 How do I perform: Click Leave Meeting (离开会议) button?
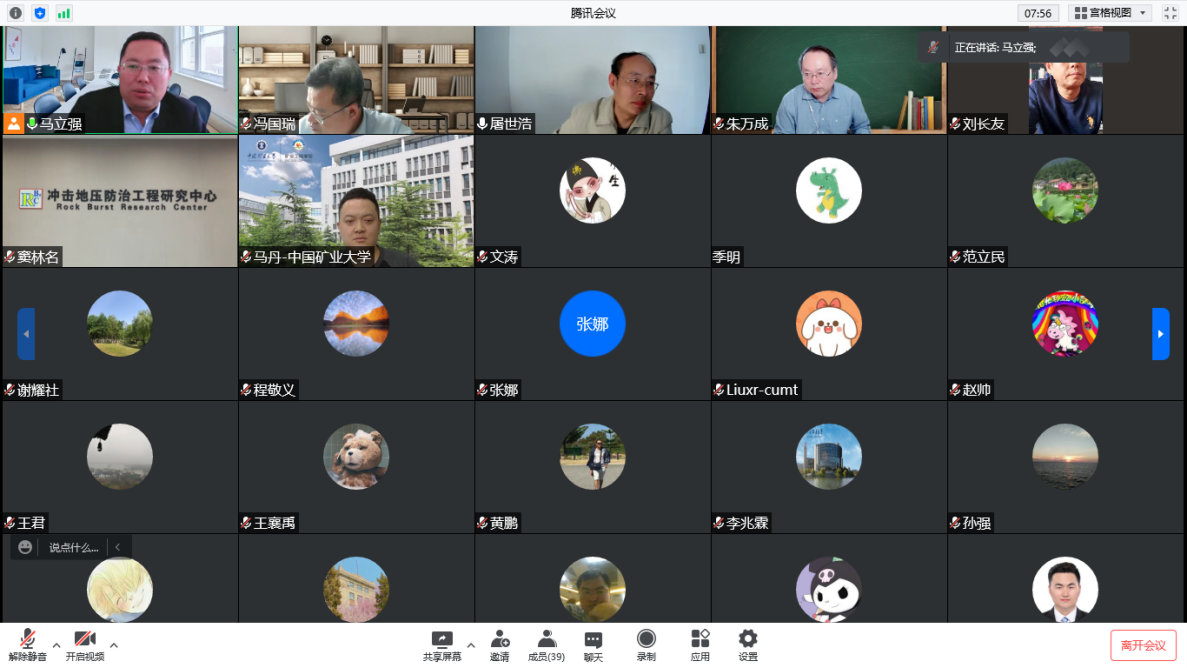[x=1143, y=645]
